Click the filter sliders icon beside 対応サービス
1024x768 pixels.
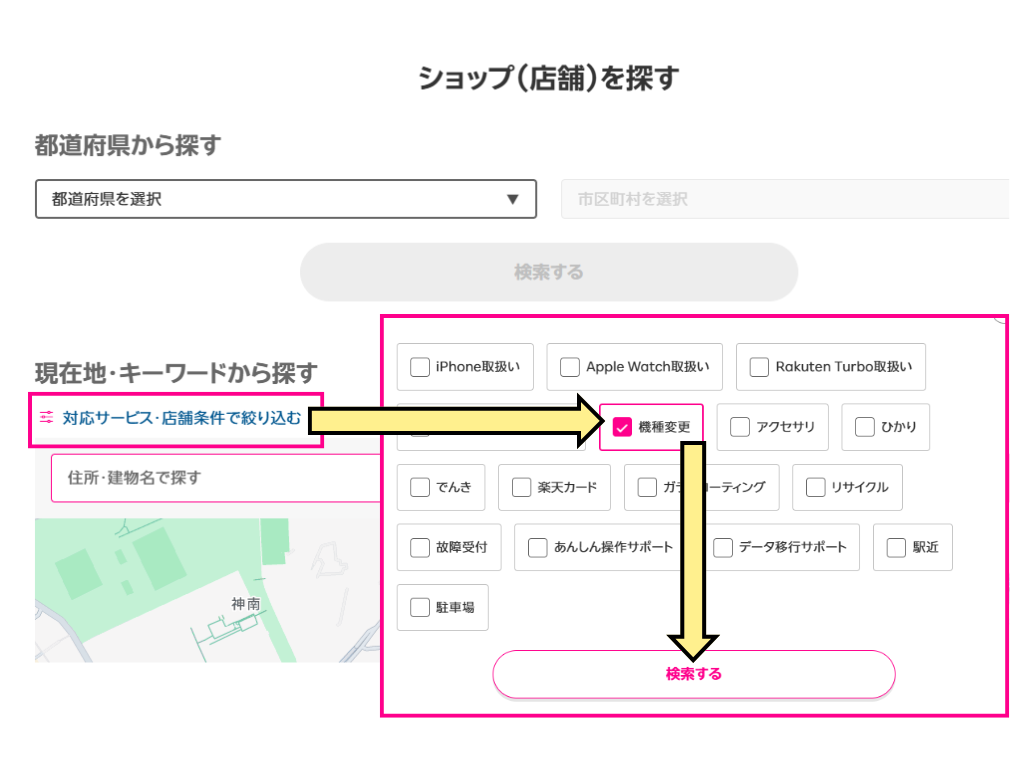[x=46, y=418]
